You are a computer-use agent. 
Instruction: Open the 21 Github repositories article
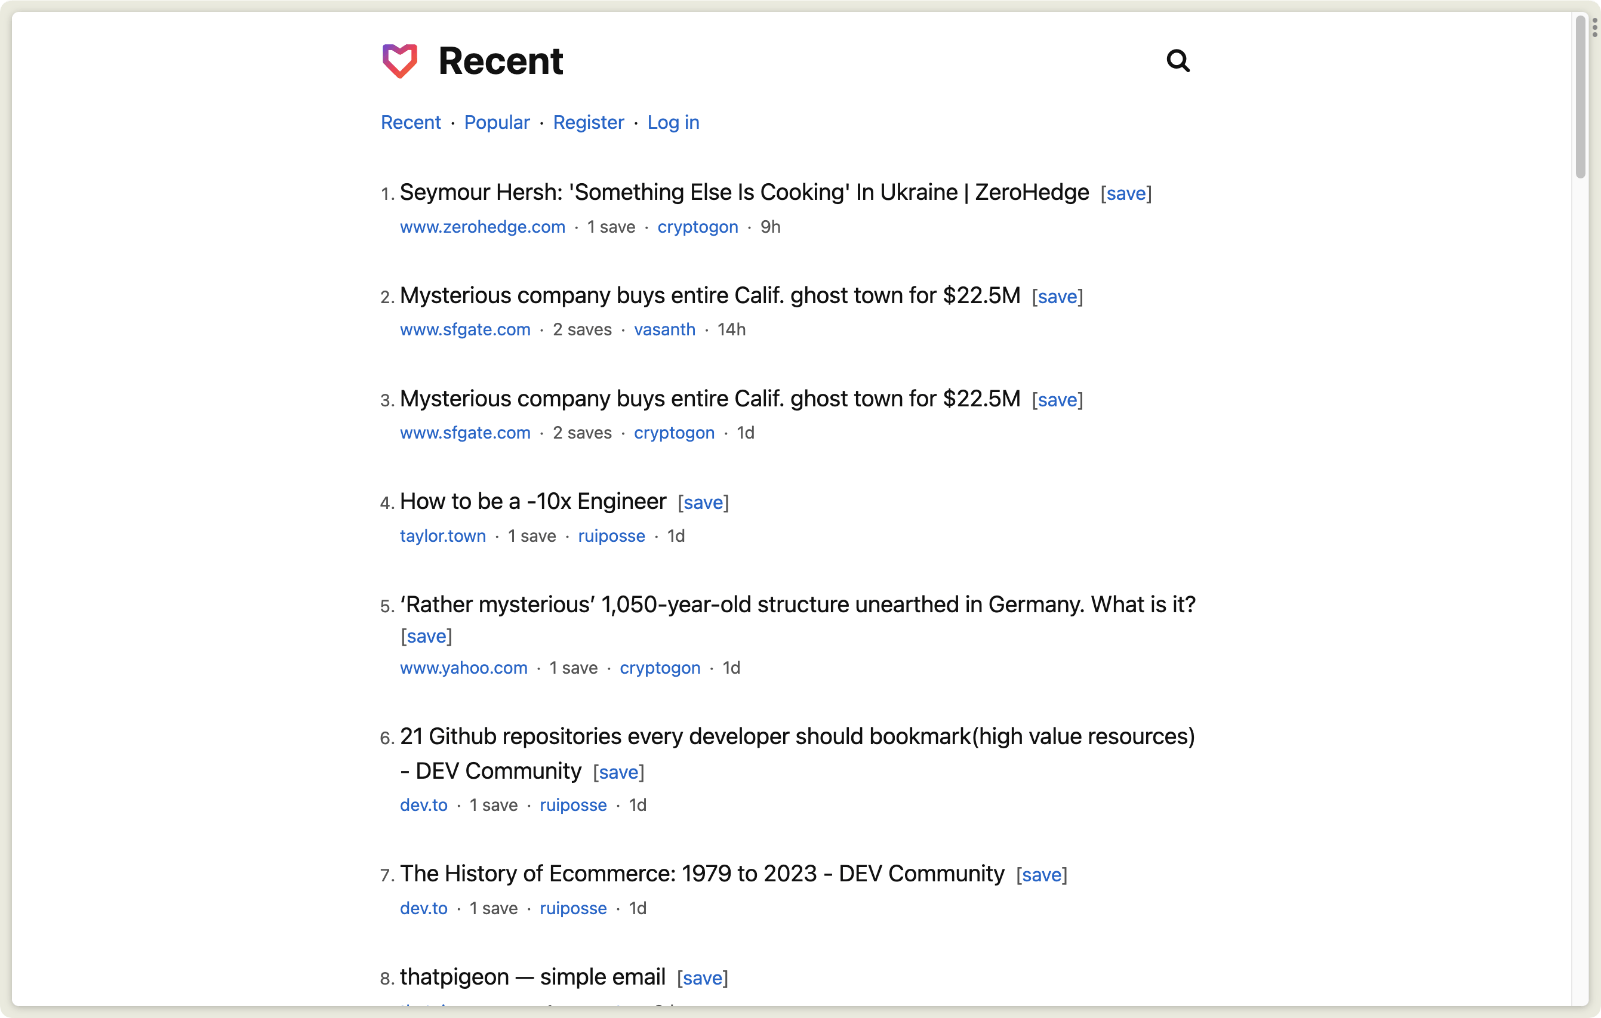coord(797,737)
